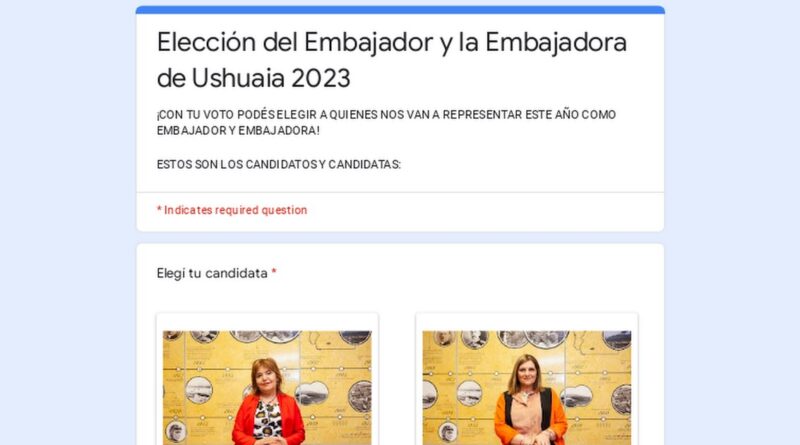Click the asterisk before "Indicates required question"

click(159, 210)
